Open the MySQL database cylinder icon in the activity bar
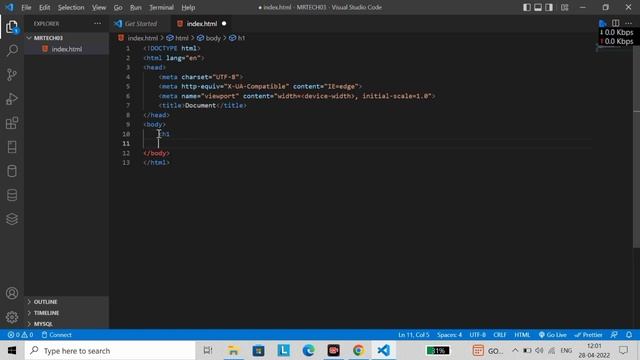This screenshot has width=640, height=360. (x=12, y=171)
